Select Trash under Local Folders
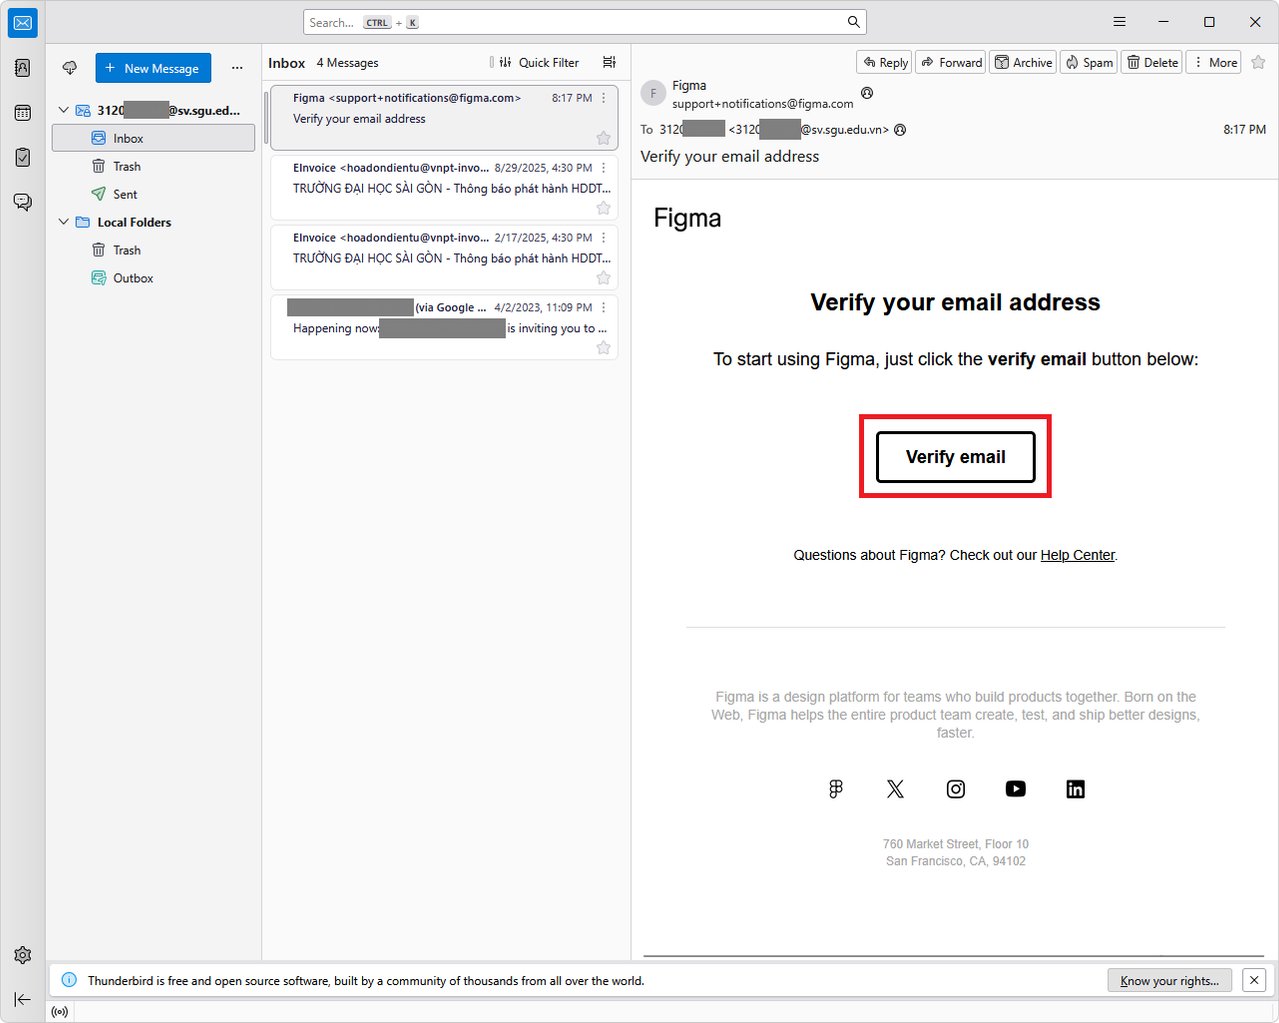The image size is (1279, 1023). [153, 250]
